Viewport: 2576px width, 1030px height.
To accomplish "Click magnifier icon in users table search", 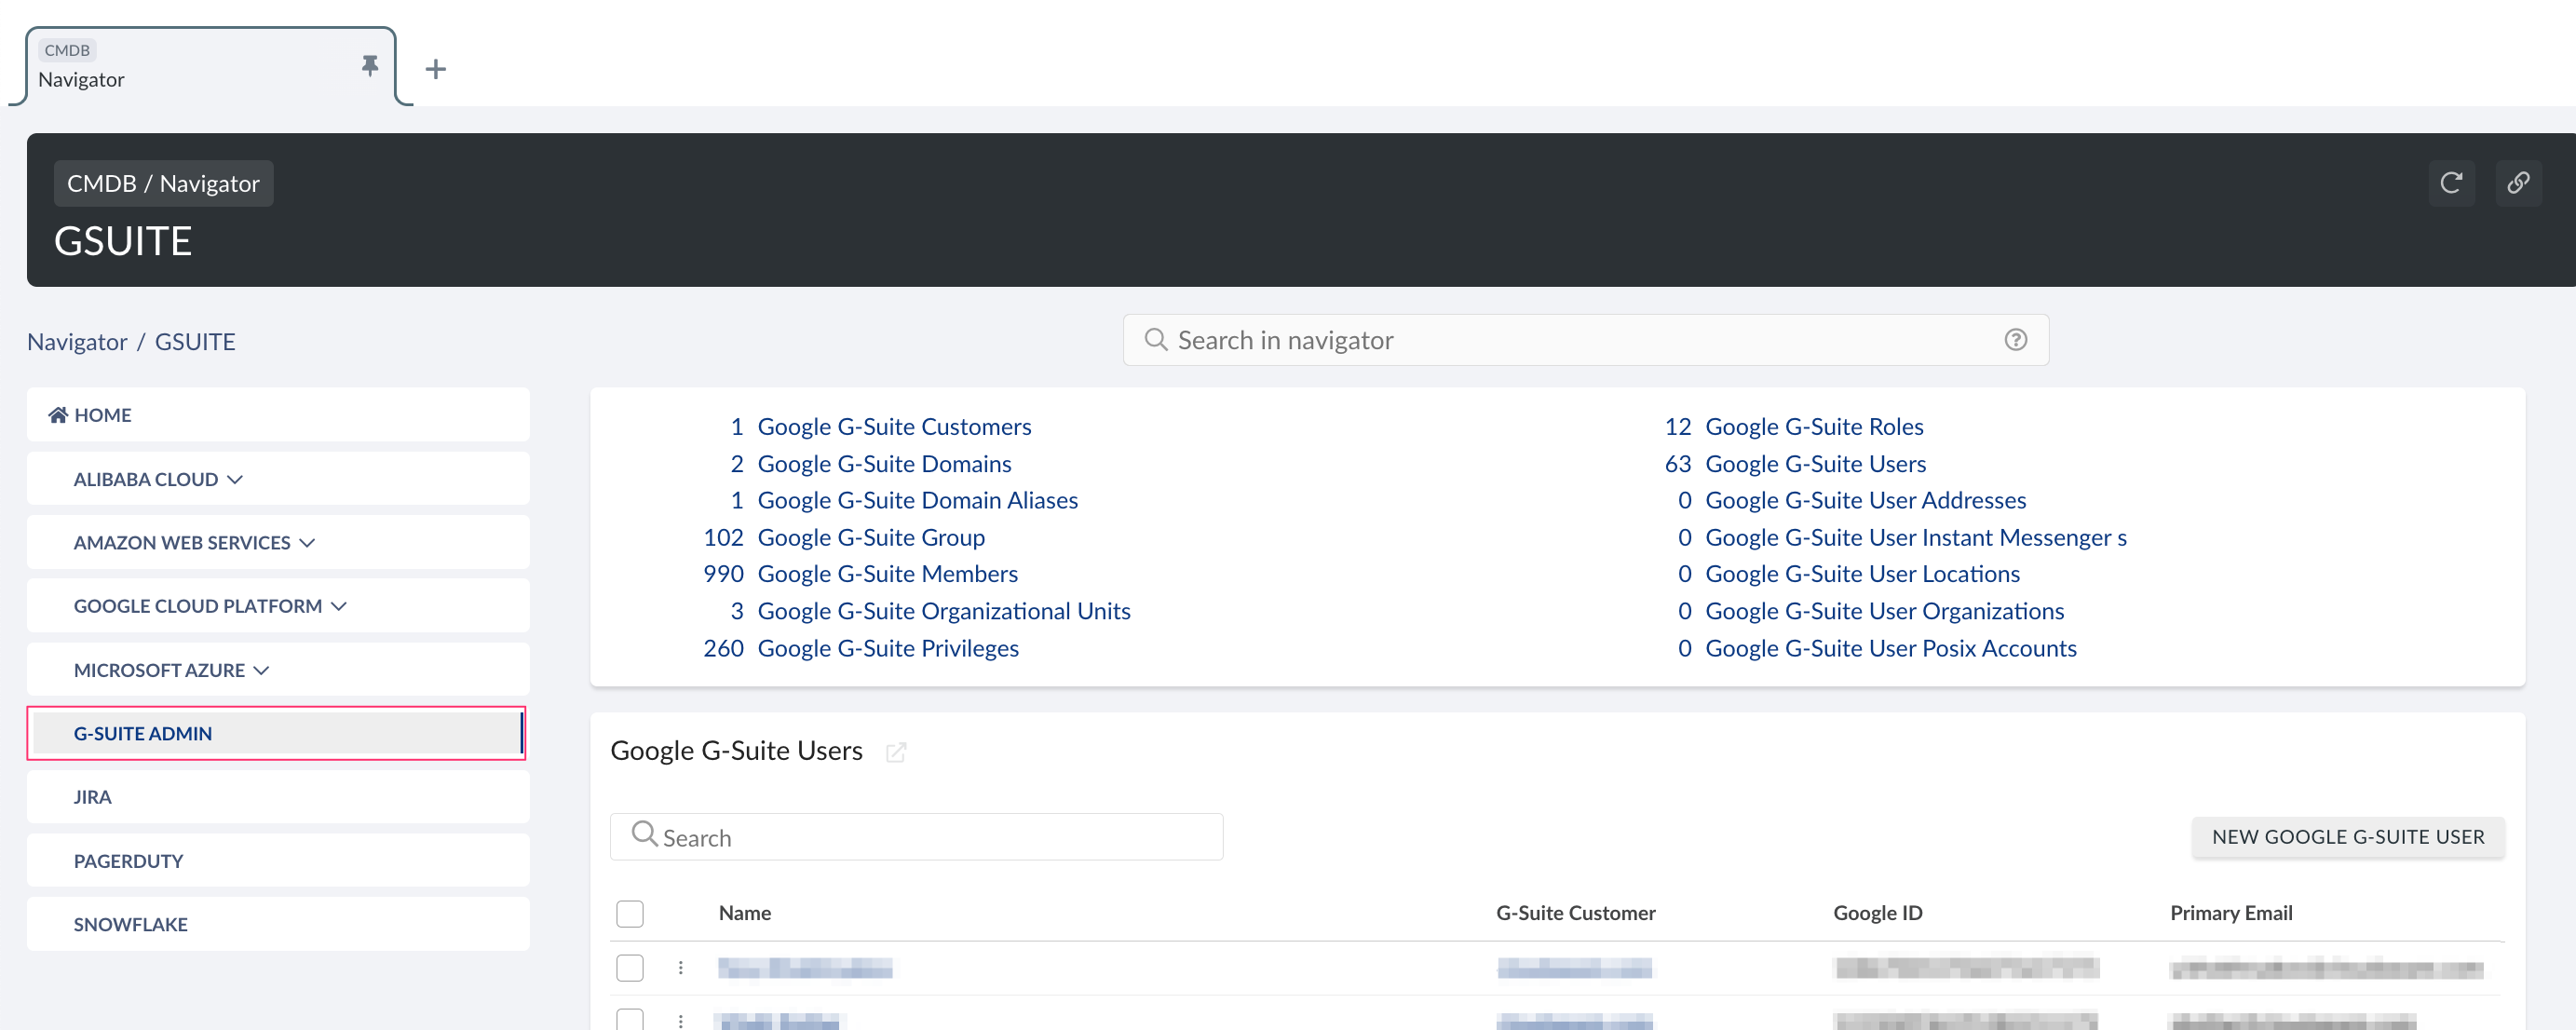I will [644, 834].
